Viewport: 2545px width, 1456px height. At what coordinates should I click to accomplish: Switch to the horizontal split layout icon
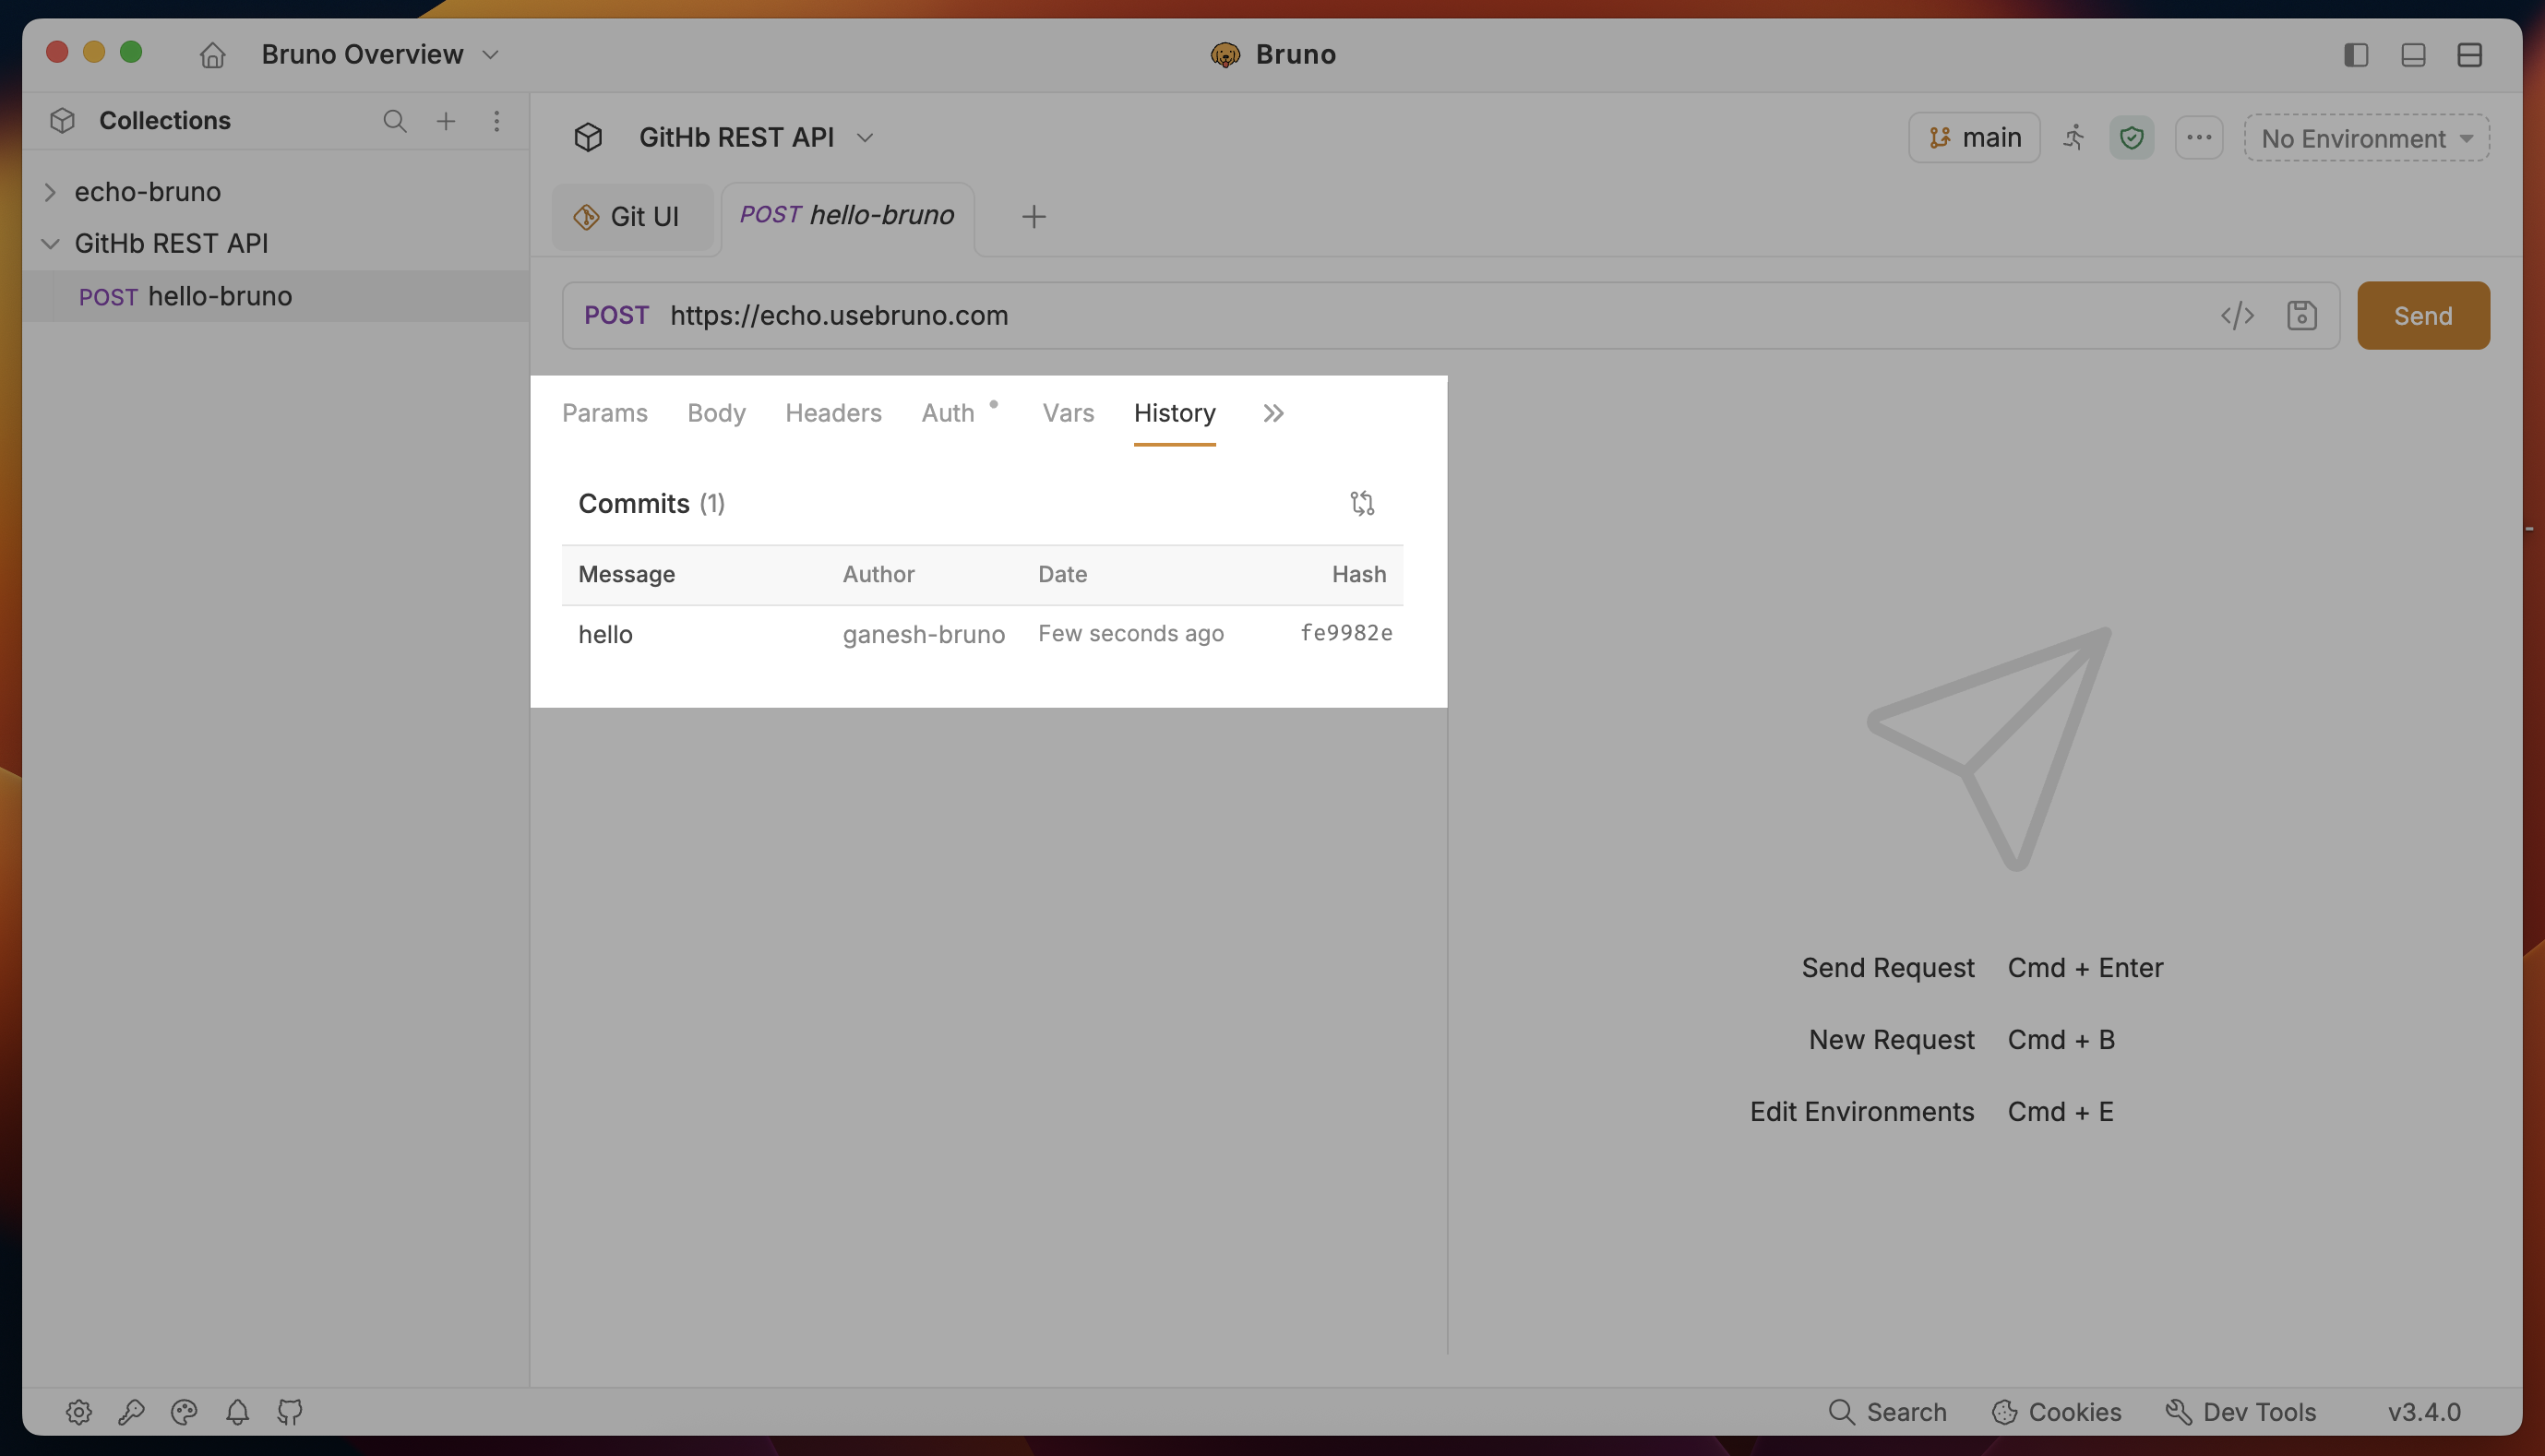(2469, 54)
